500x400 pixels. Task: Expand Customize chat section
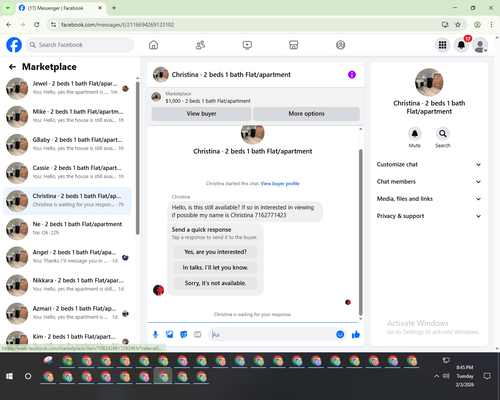coord(429,164)
